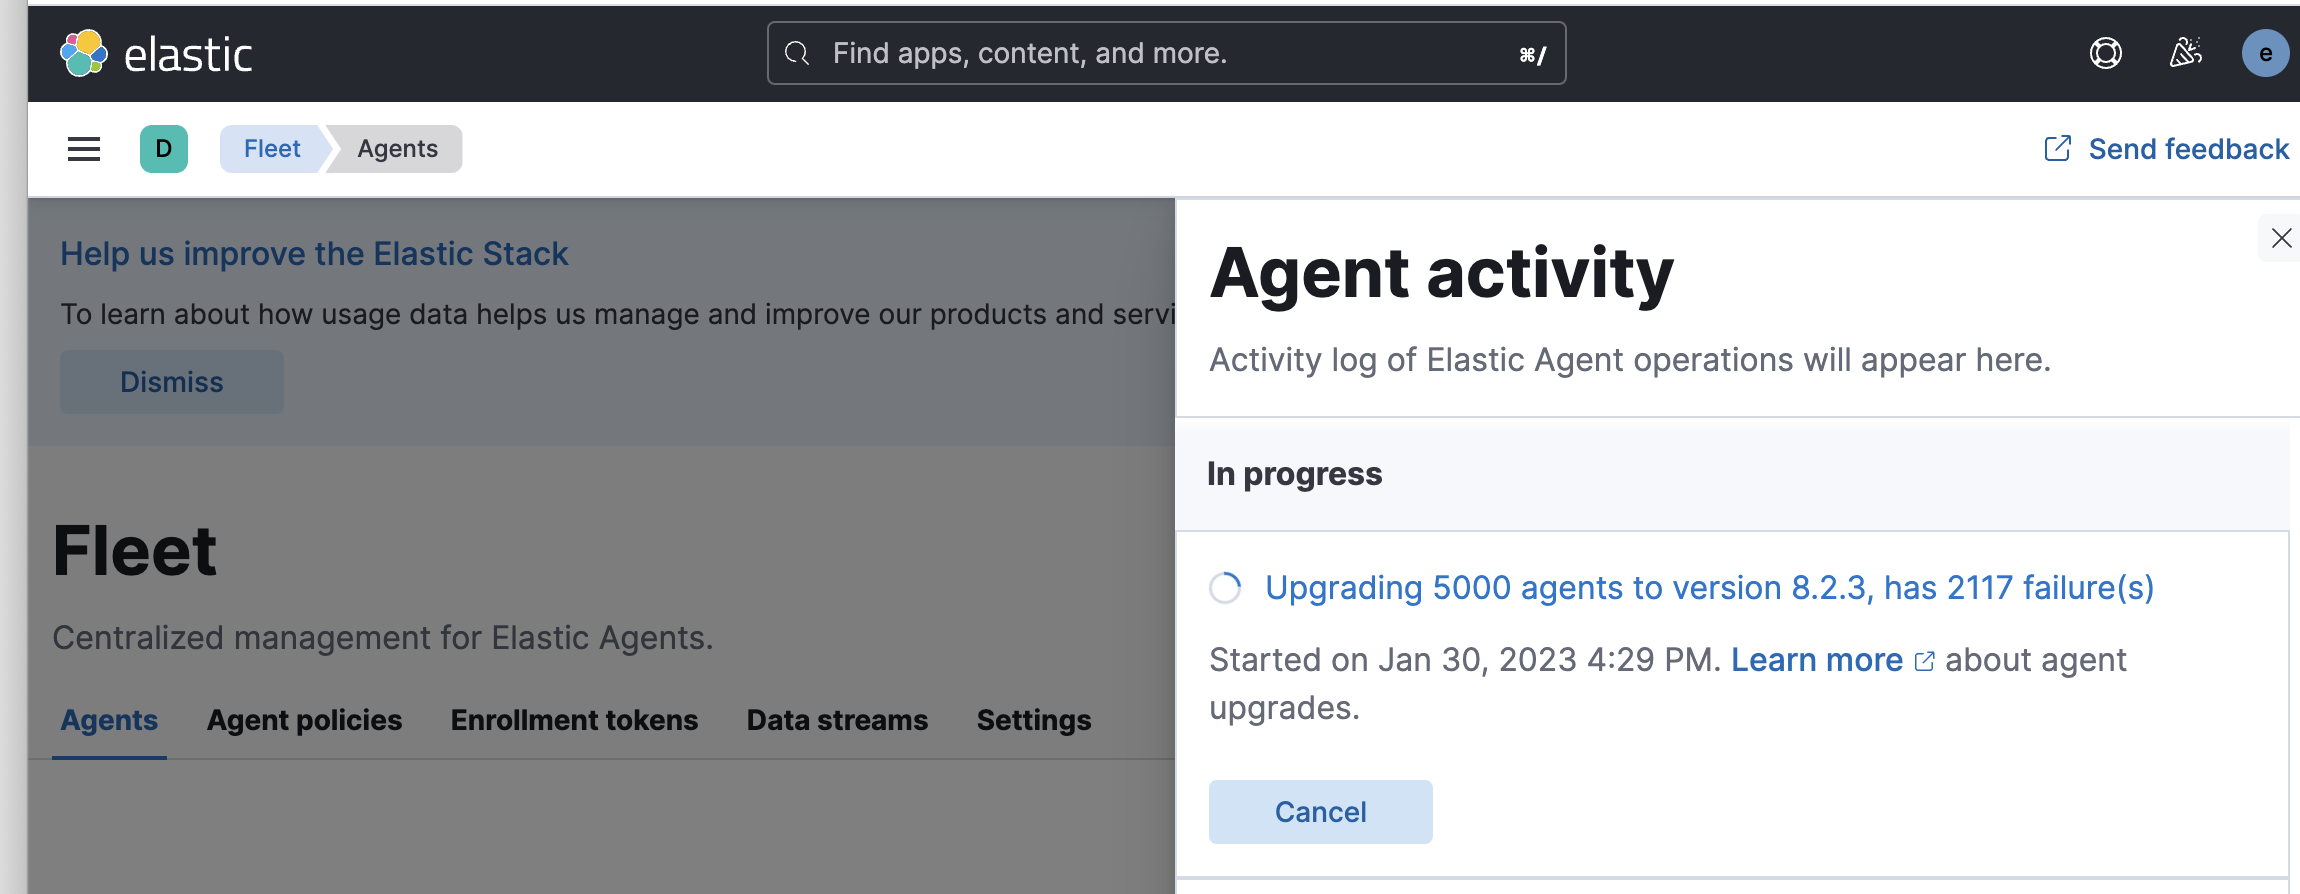Open the Data streams tab
Screen dimensions: 2300x894
[837, 720]
